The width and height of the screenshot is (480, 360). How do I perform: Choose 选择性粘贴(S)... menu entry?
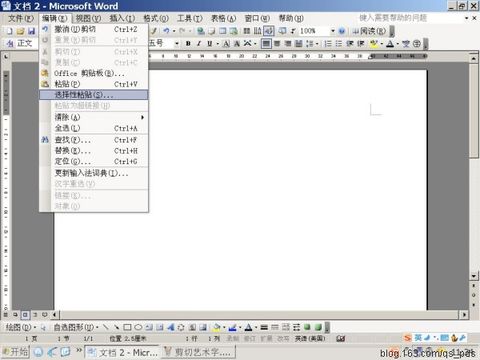[94, 95]
